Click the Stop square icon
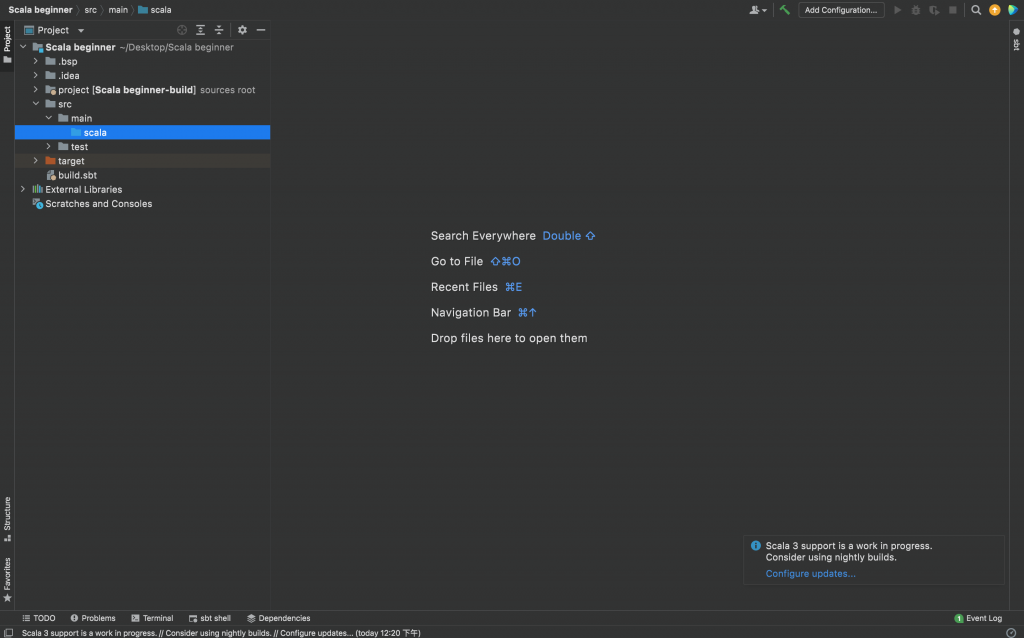The image size is (1024, 638). click(x=953, y=10)
